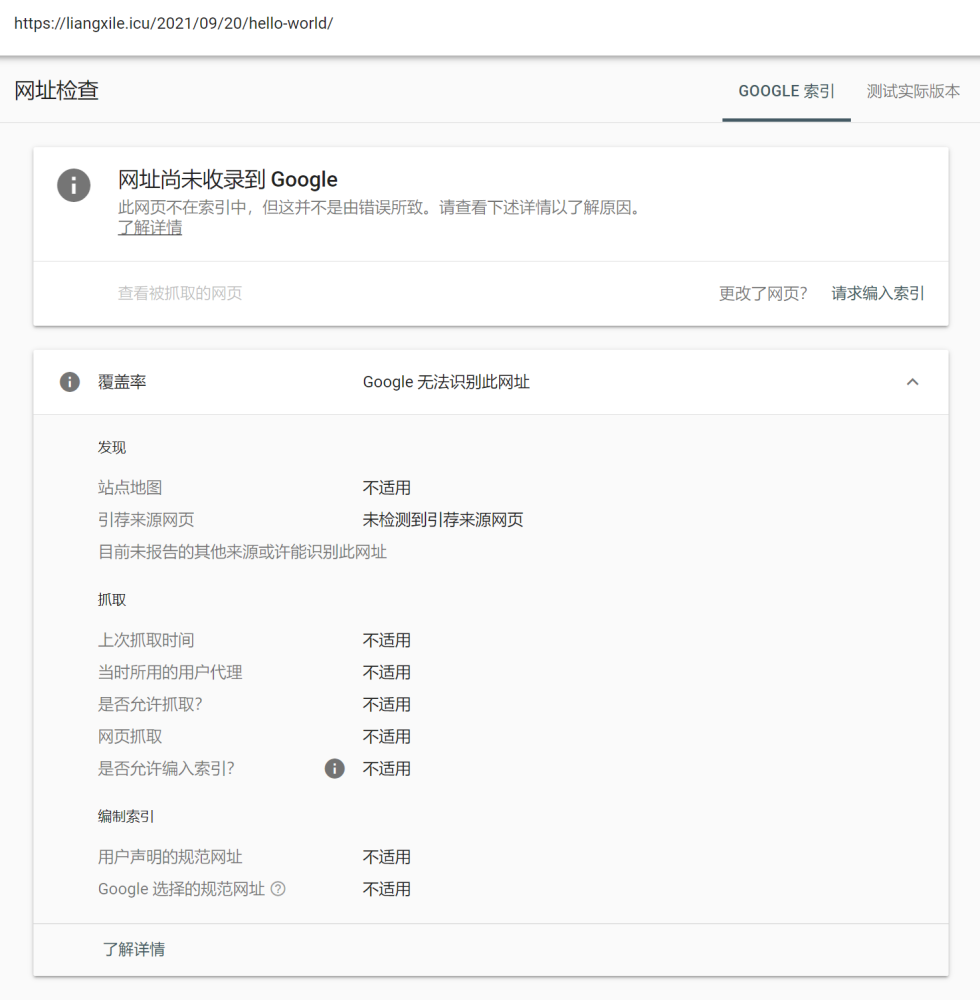Click the 编制索引 section heading
This screenshot has width=980, height=1000.
pos(126,816)
